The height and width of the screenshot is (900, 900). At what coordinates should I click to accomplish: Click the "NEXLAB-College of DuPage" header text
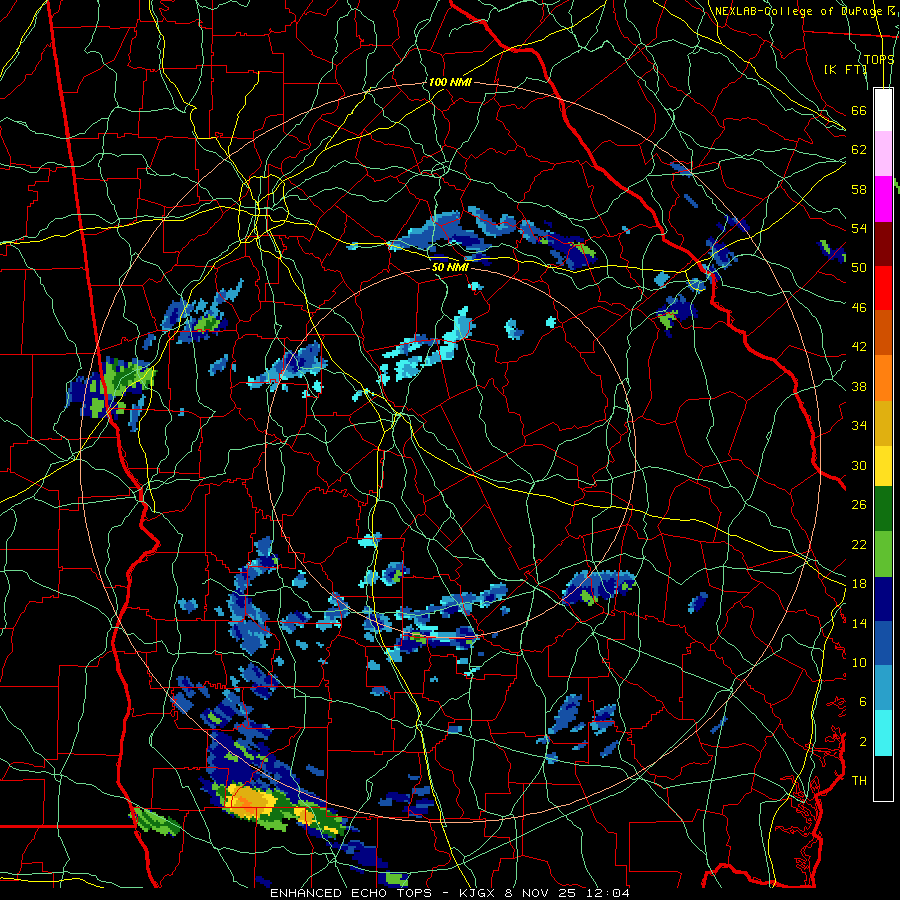799,11
